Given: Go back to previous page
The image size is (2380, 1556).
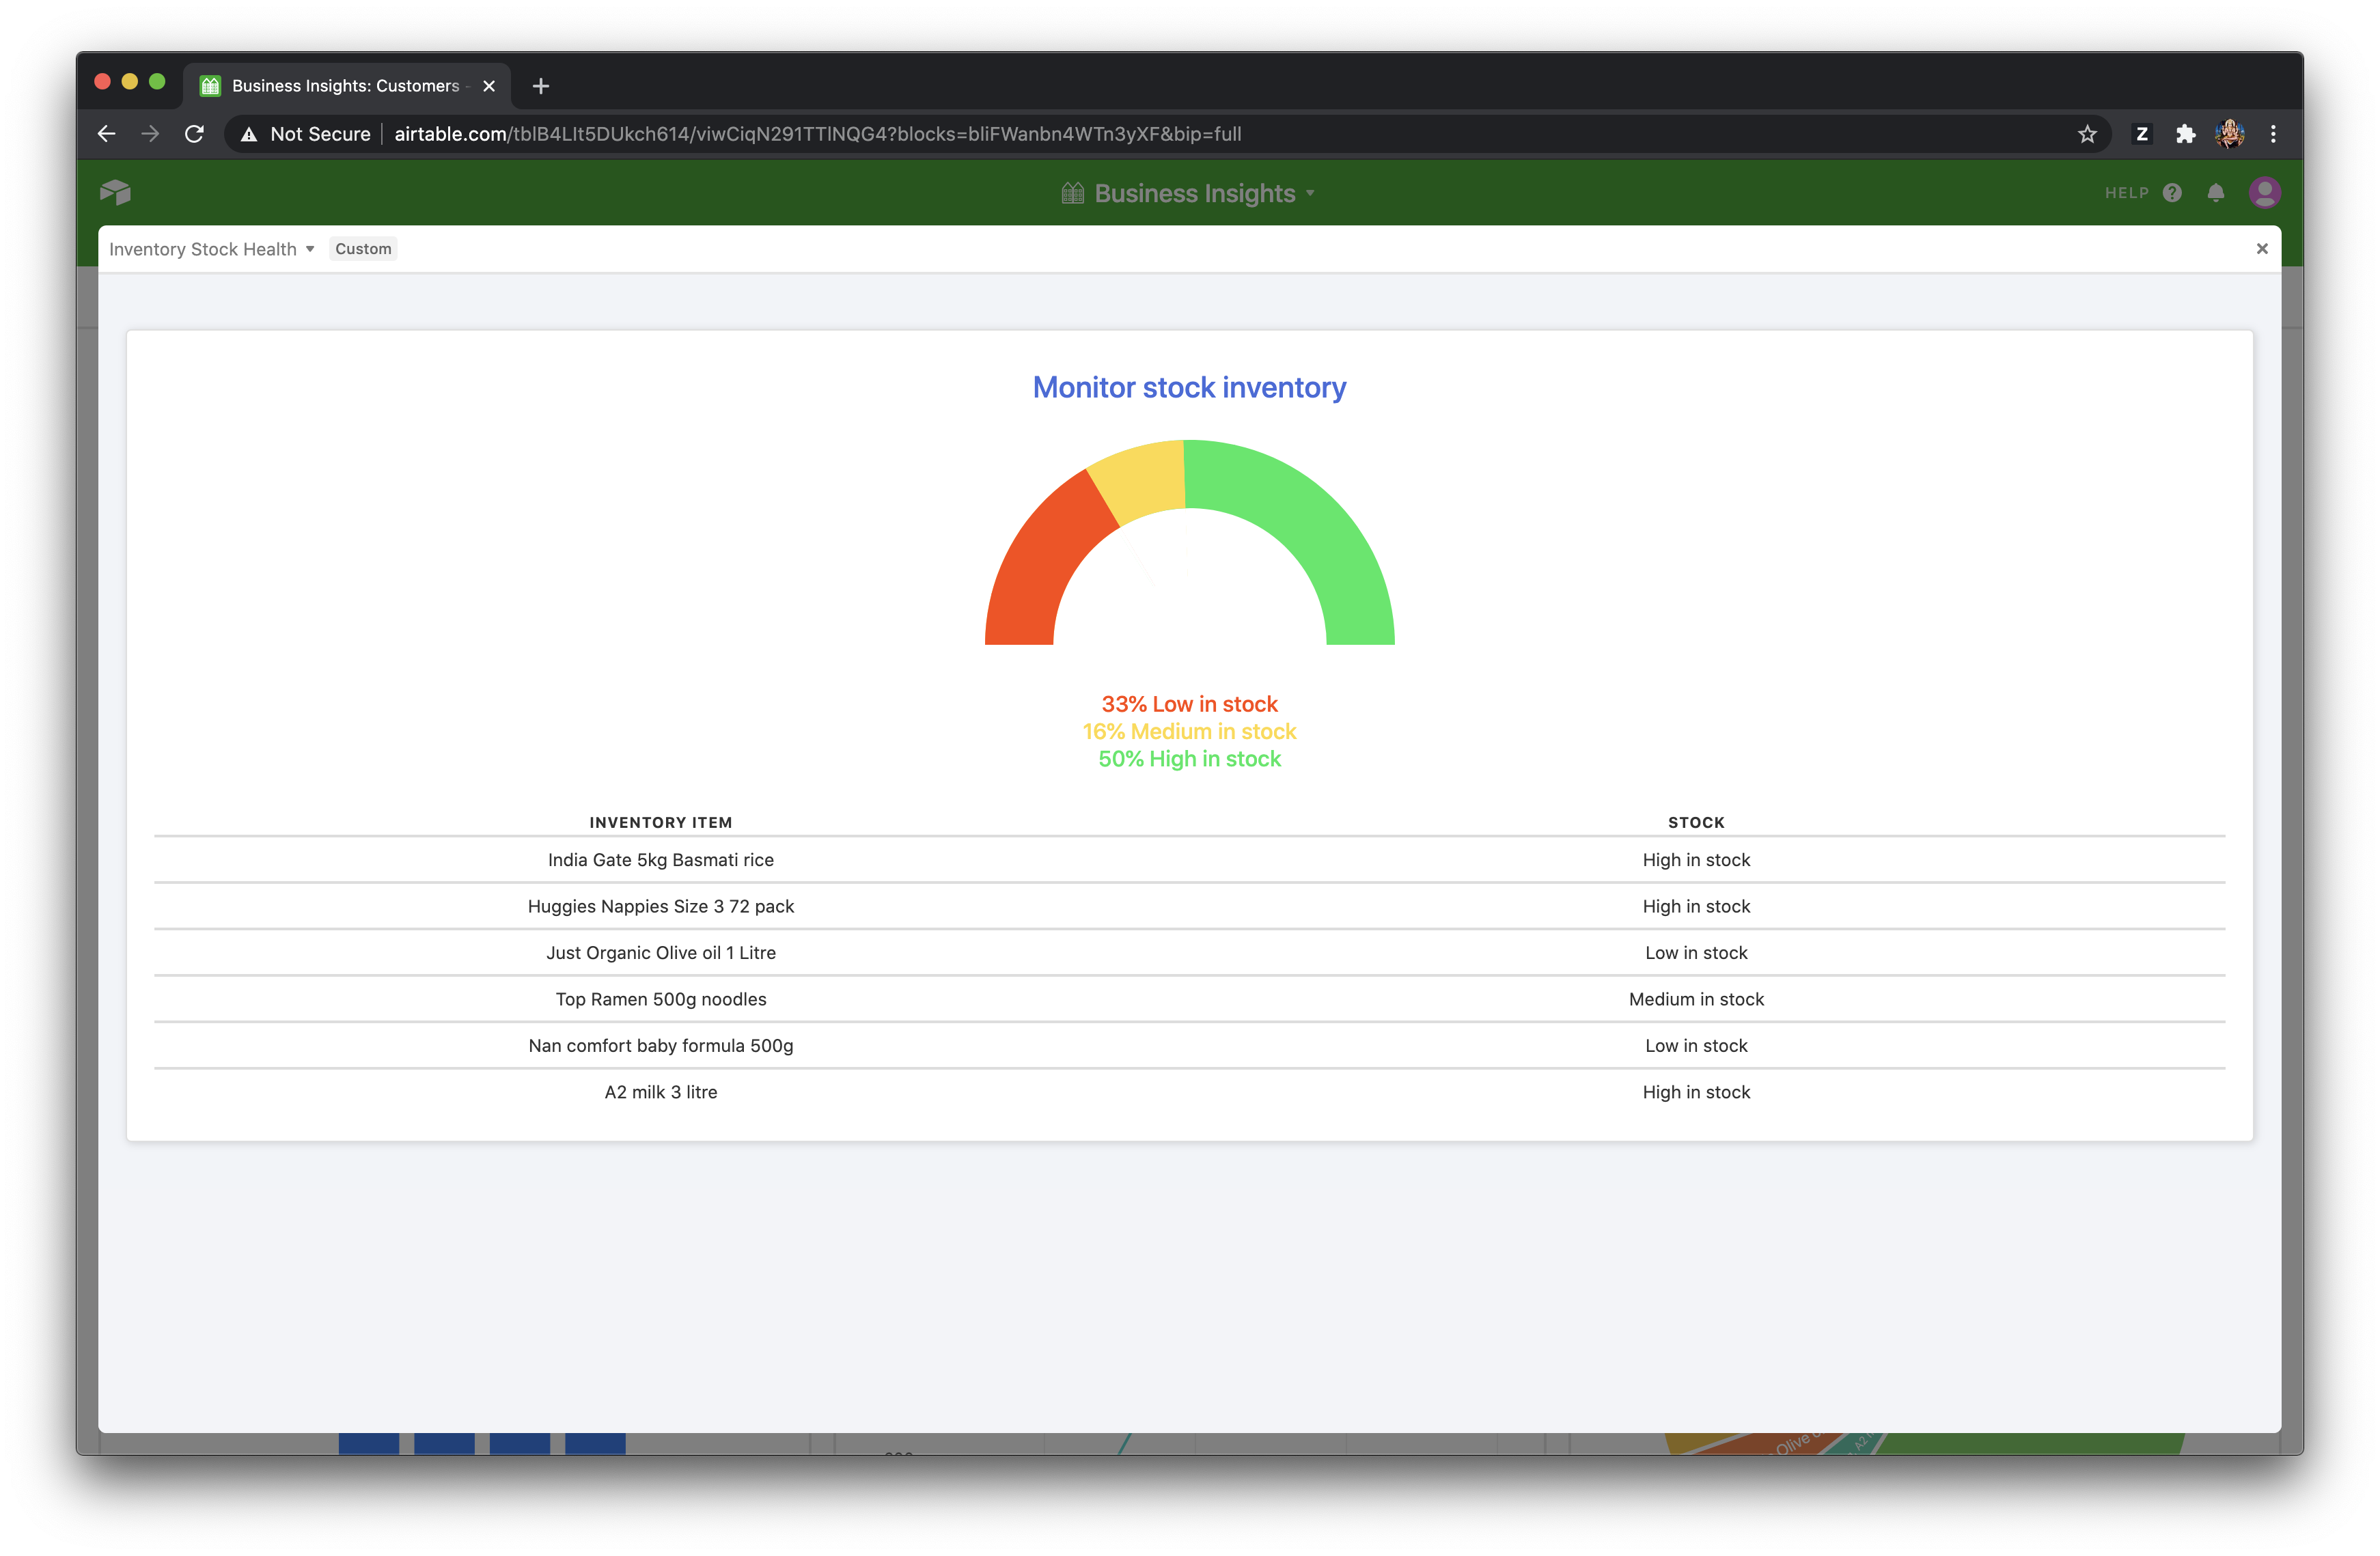Looking at the screenshot, I should pos(107,134).
